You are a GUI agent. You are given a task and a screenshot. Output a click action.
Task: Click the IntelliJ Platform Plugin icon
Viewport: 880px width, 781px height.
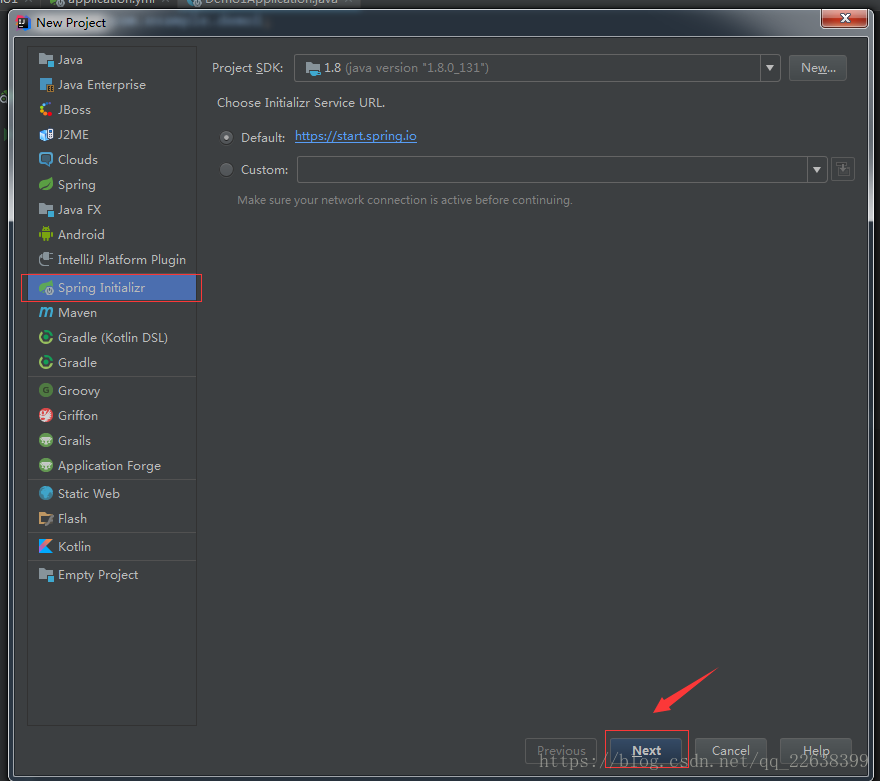(x=46, y=259)
